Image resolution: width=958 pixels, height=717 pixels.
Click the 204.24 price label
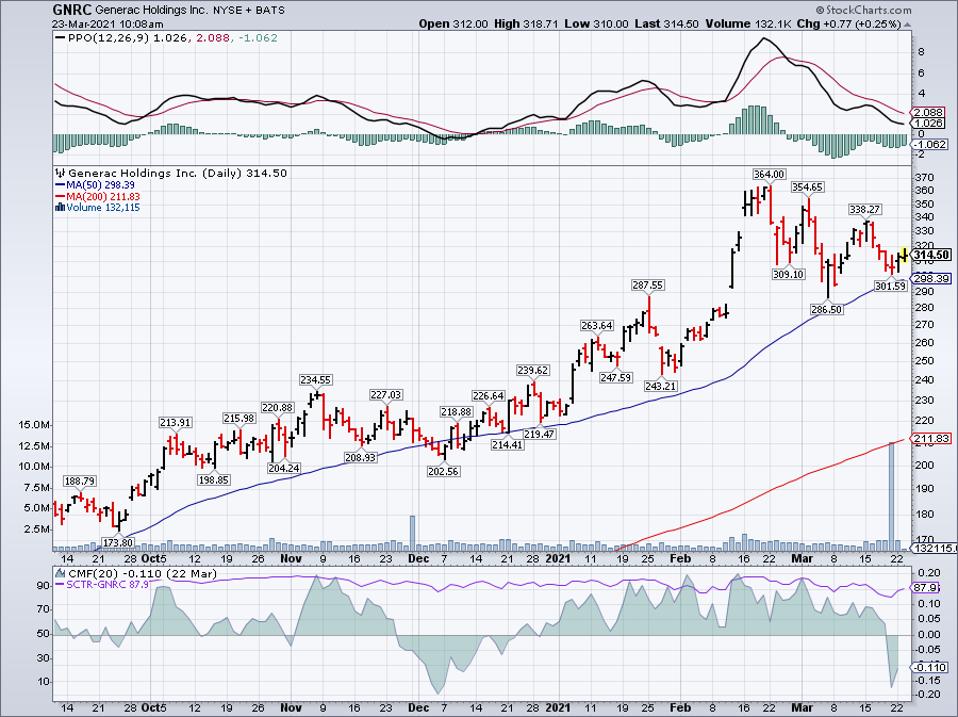[x=283, y=468]
